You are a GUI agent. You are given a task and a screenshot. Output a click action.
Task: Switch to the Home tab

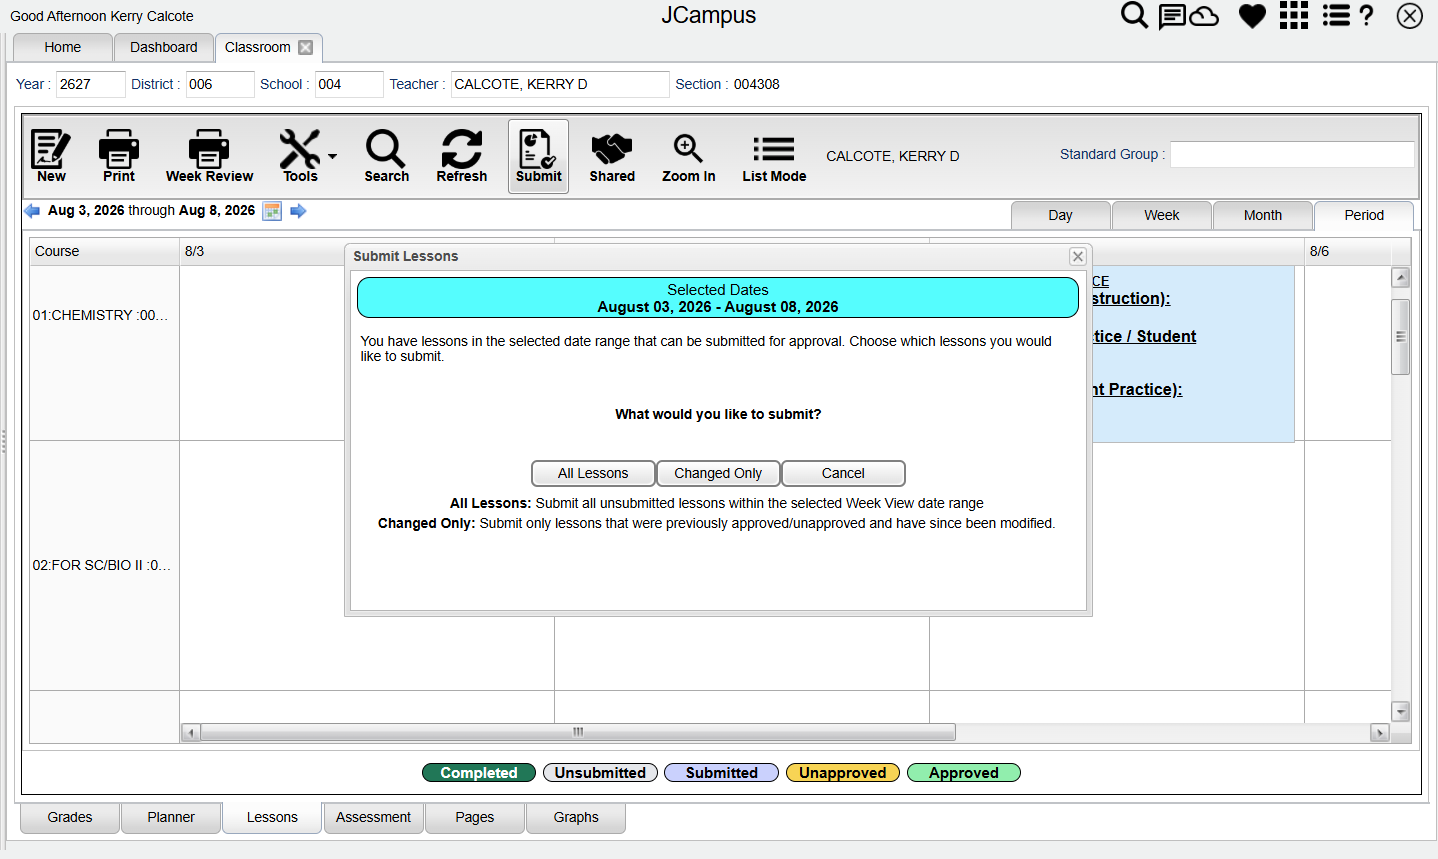coord(63,47)
